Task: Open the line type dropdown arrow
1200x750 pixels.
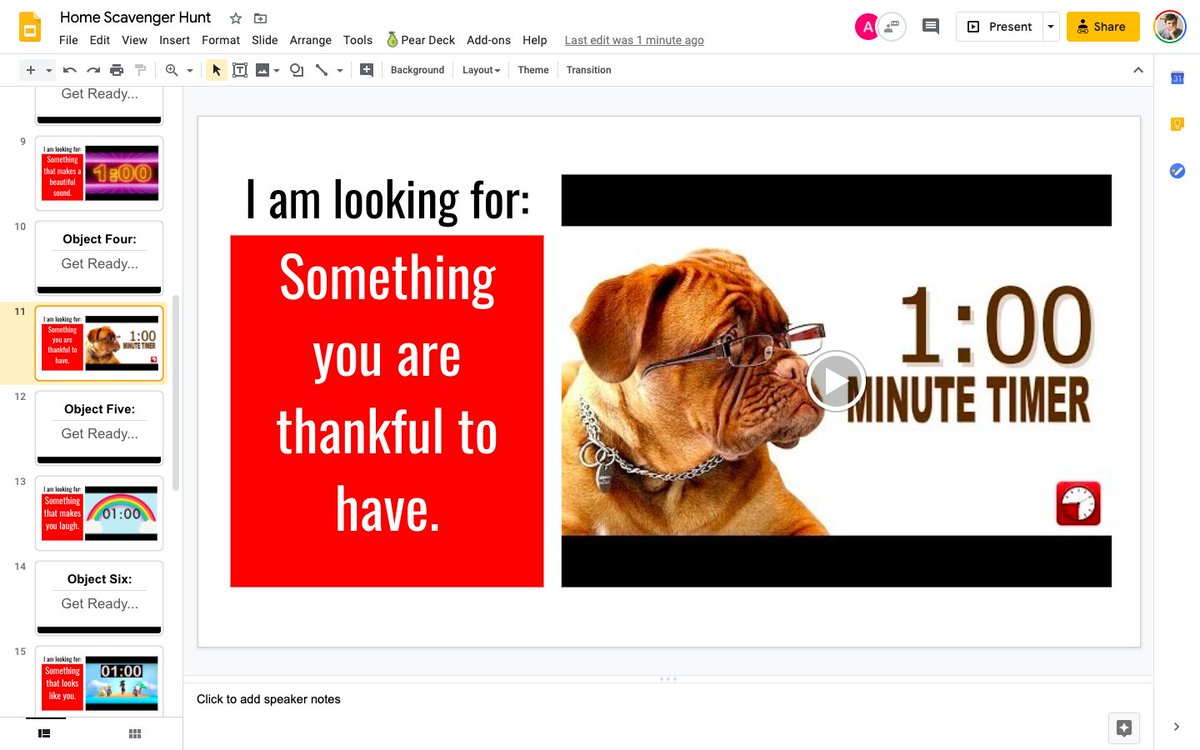Action: tap(340, 70)
